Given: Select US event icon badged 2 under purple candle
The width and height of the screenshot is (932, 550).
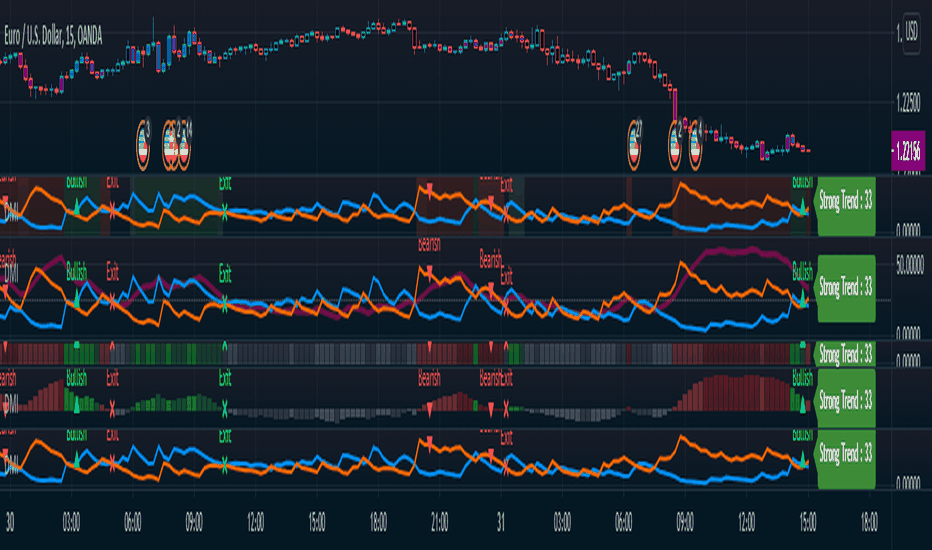Looking at the screenshot, I should 675,144.
